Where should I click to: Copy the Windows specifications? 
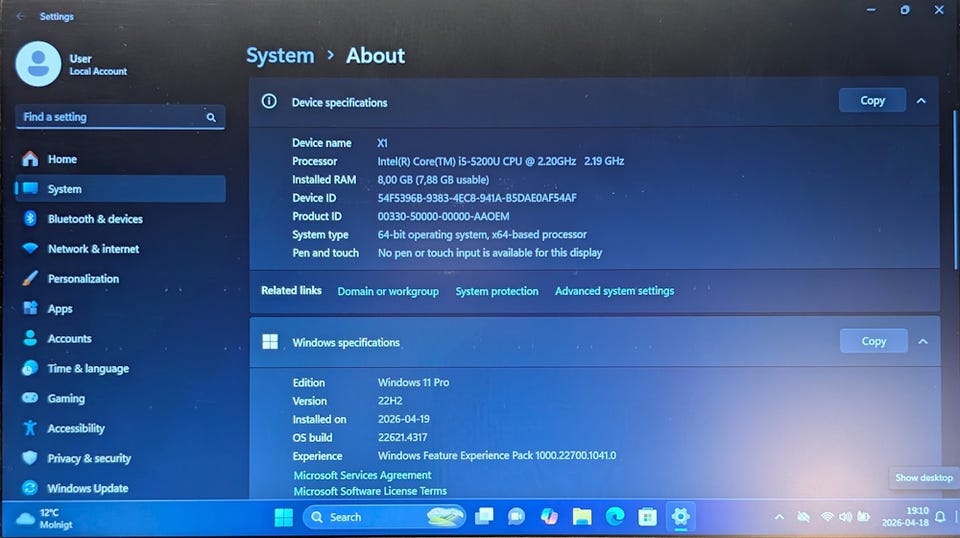[x=874, y=341]
